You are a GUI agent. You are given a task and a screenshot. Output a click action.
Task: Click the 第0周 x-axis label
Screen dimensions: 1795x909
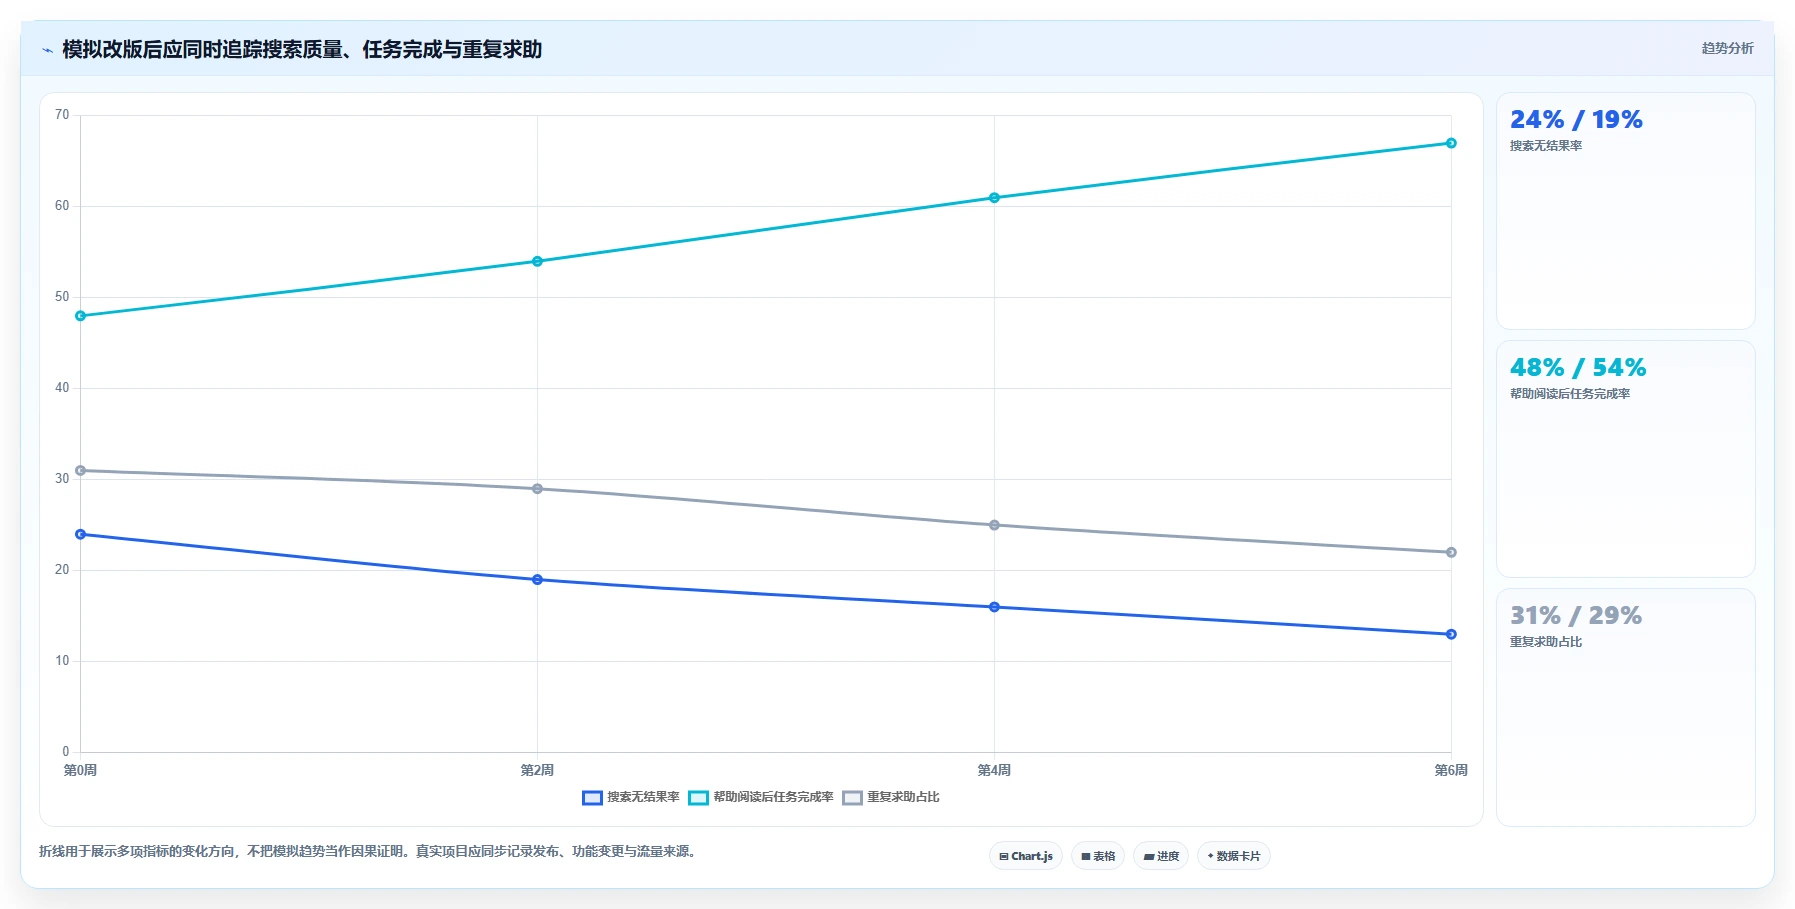(80, 770)
